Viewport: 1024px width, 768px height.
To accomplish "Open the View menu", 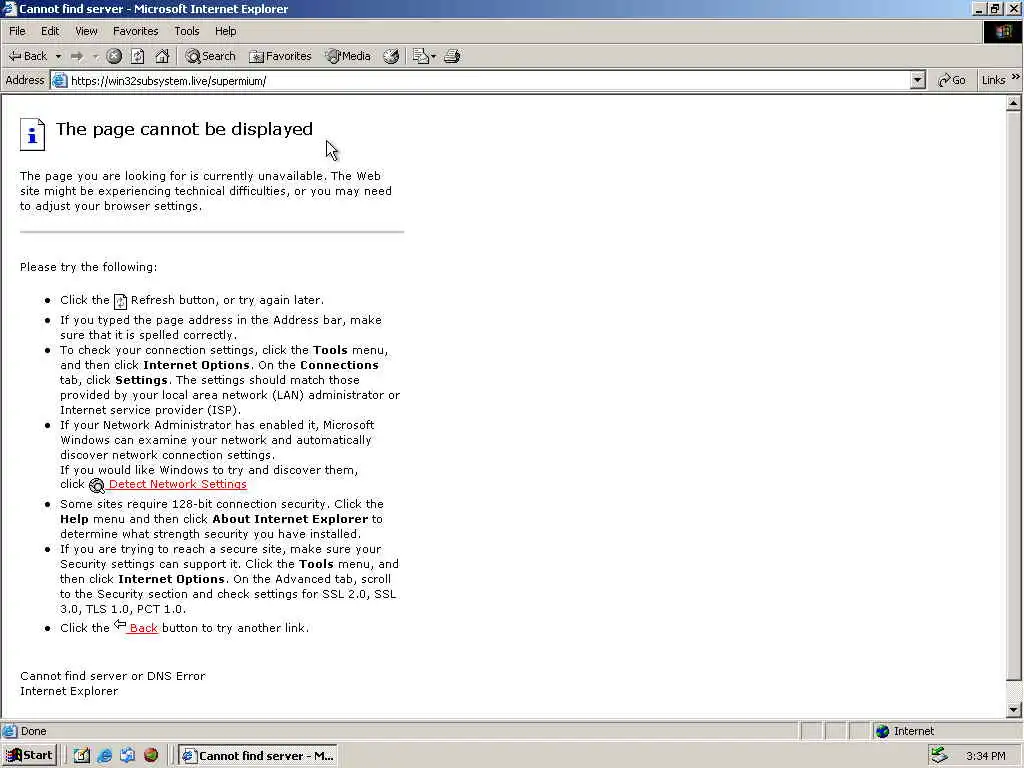I will pyautogui.click(x=86, y=31).
